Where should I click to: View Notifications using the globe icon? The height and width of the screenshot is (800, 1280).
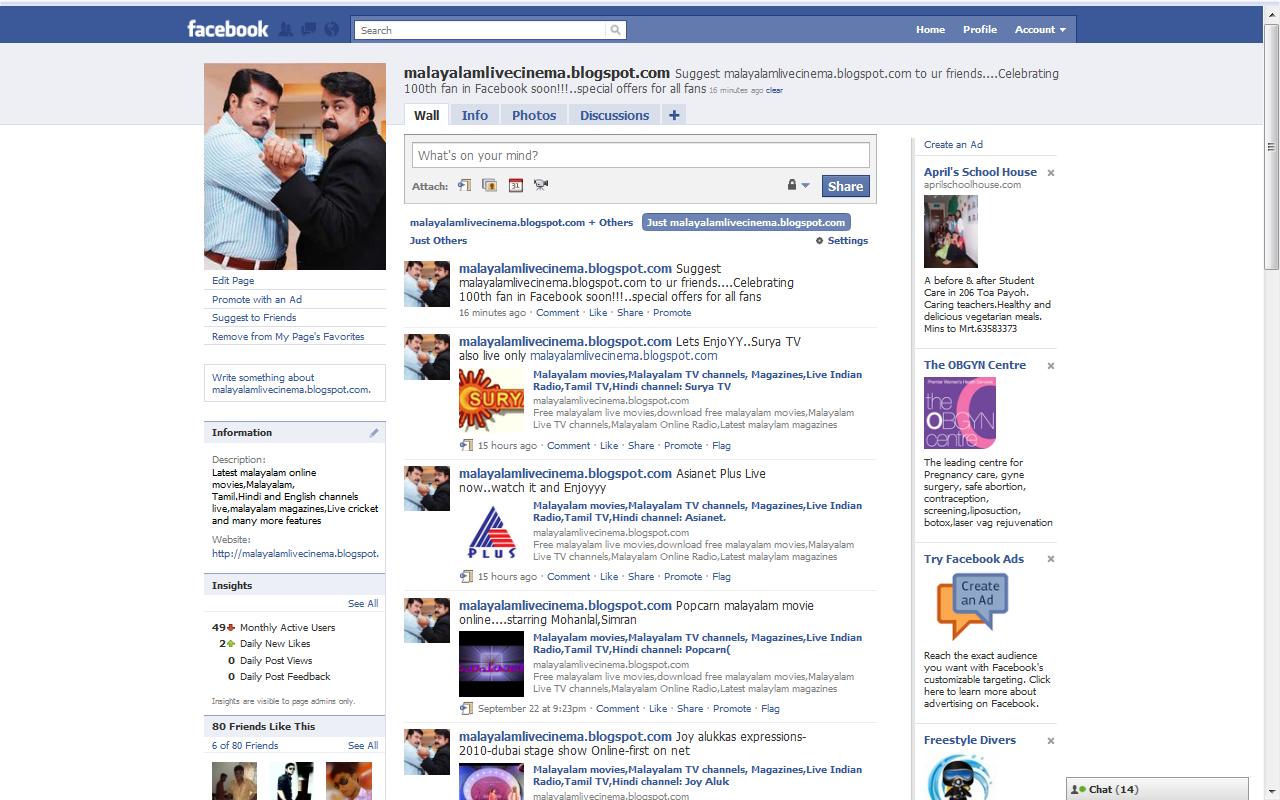(332, 29)
